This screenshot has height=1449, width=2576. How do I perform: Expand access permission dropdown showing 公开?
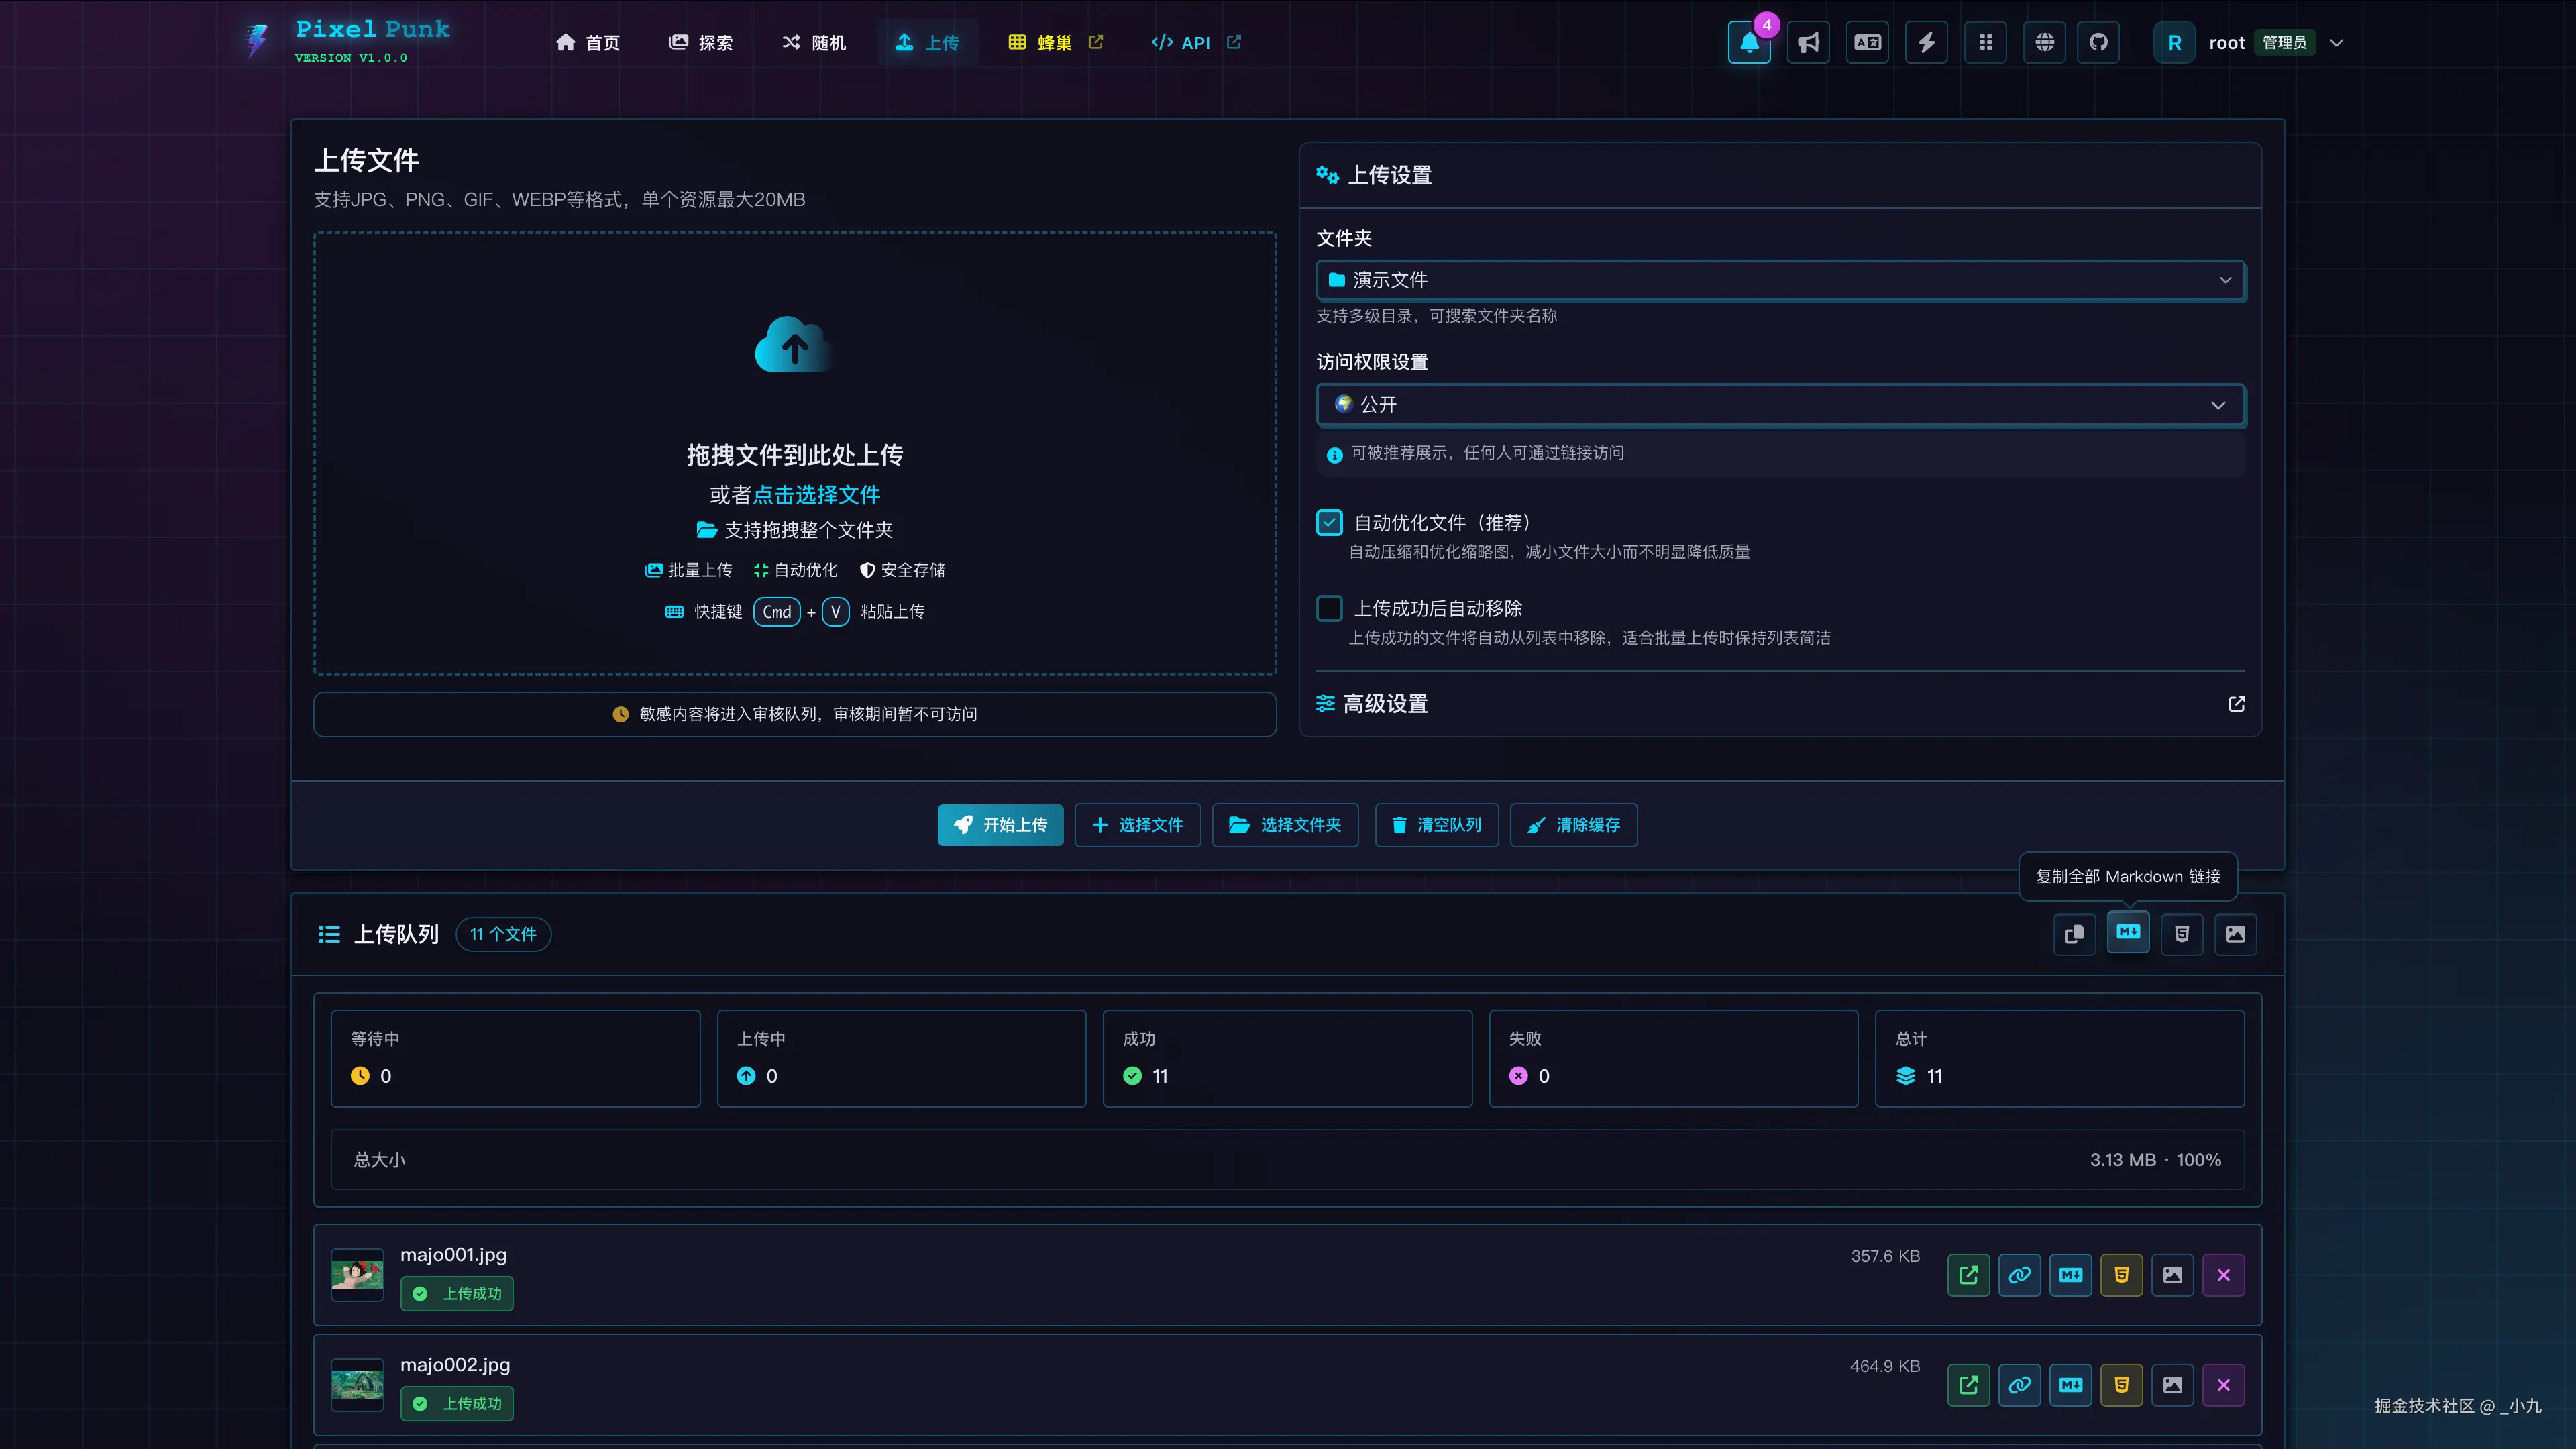[x=1780, y=405]
